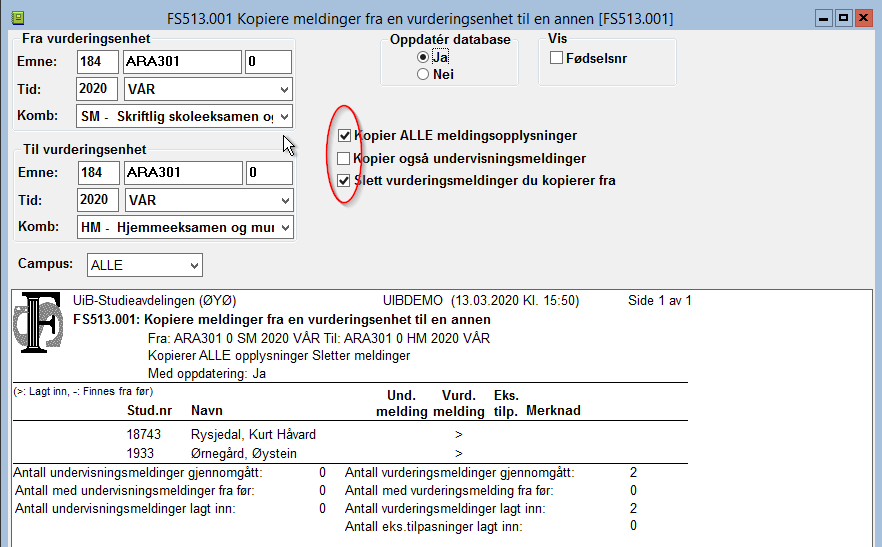Click the FS logo in report header

pyautogui.click(x=40, y=322)
